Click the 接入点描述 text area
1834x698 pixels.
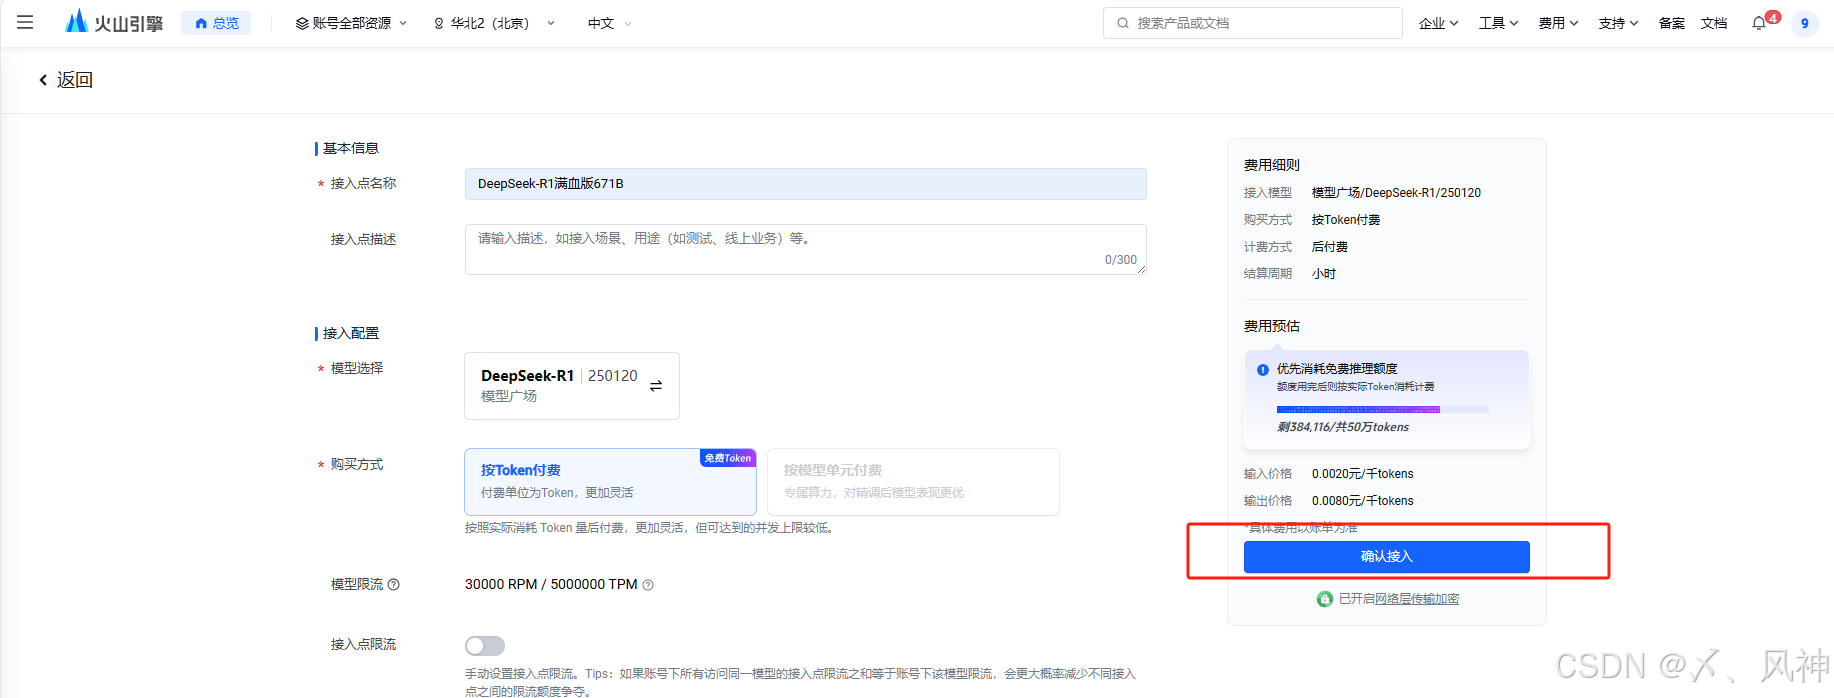pos(805,249)
